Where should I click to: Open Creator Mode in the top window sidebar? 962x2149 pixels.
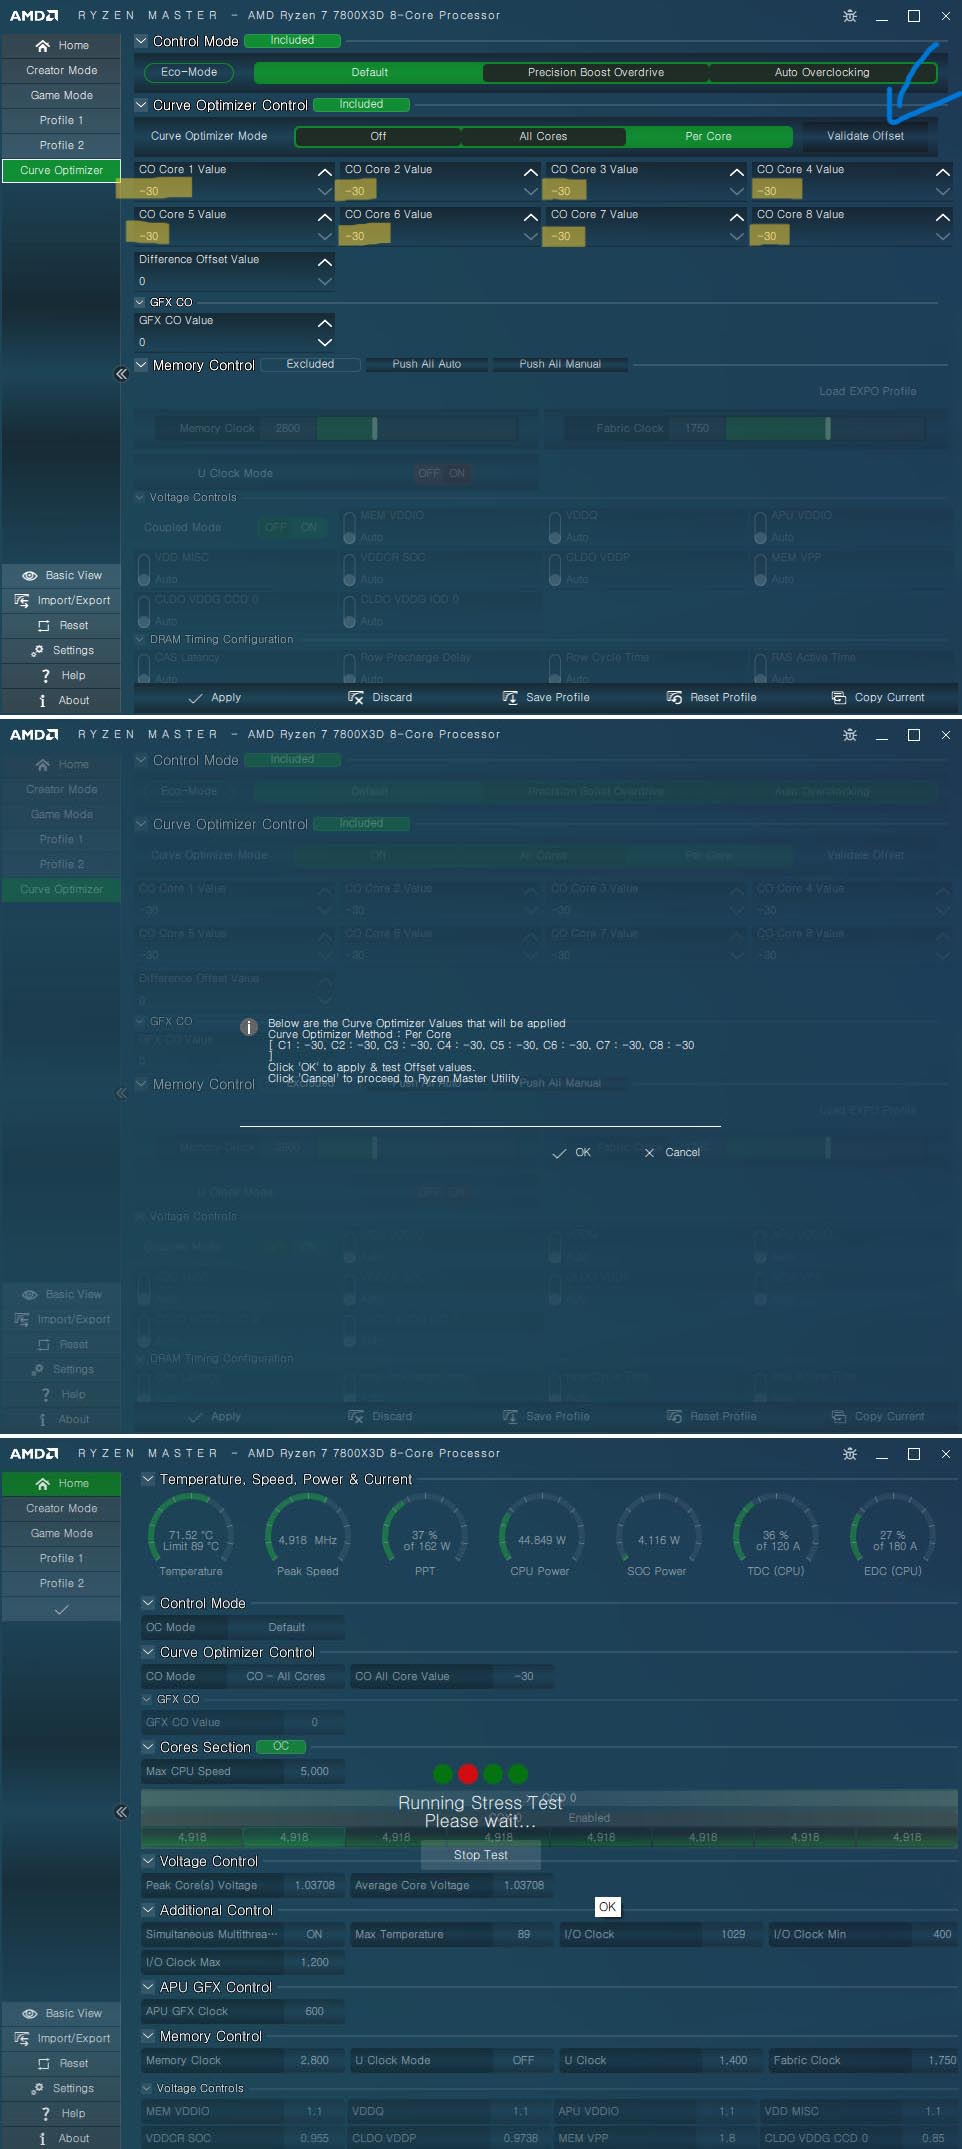click(x=61, y=70)
